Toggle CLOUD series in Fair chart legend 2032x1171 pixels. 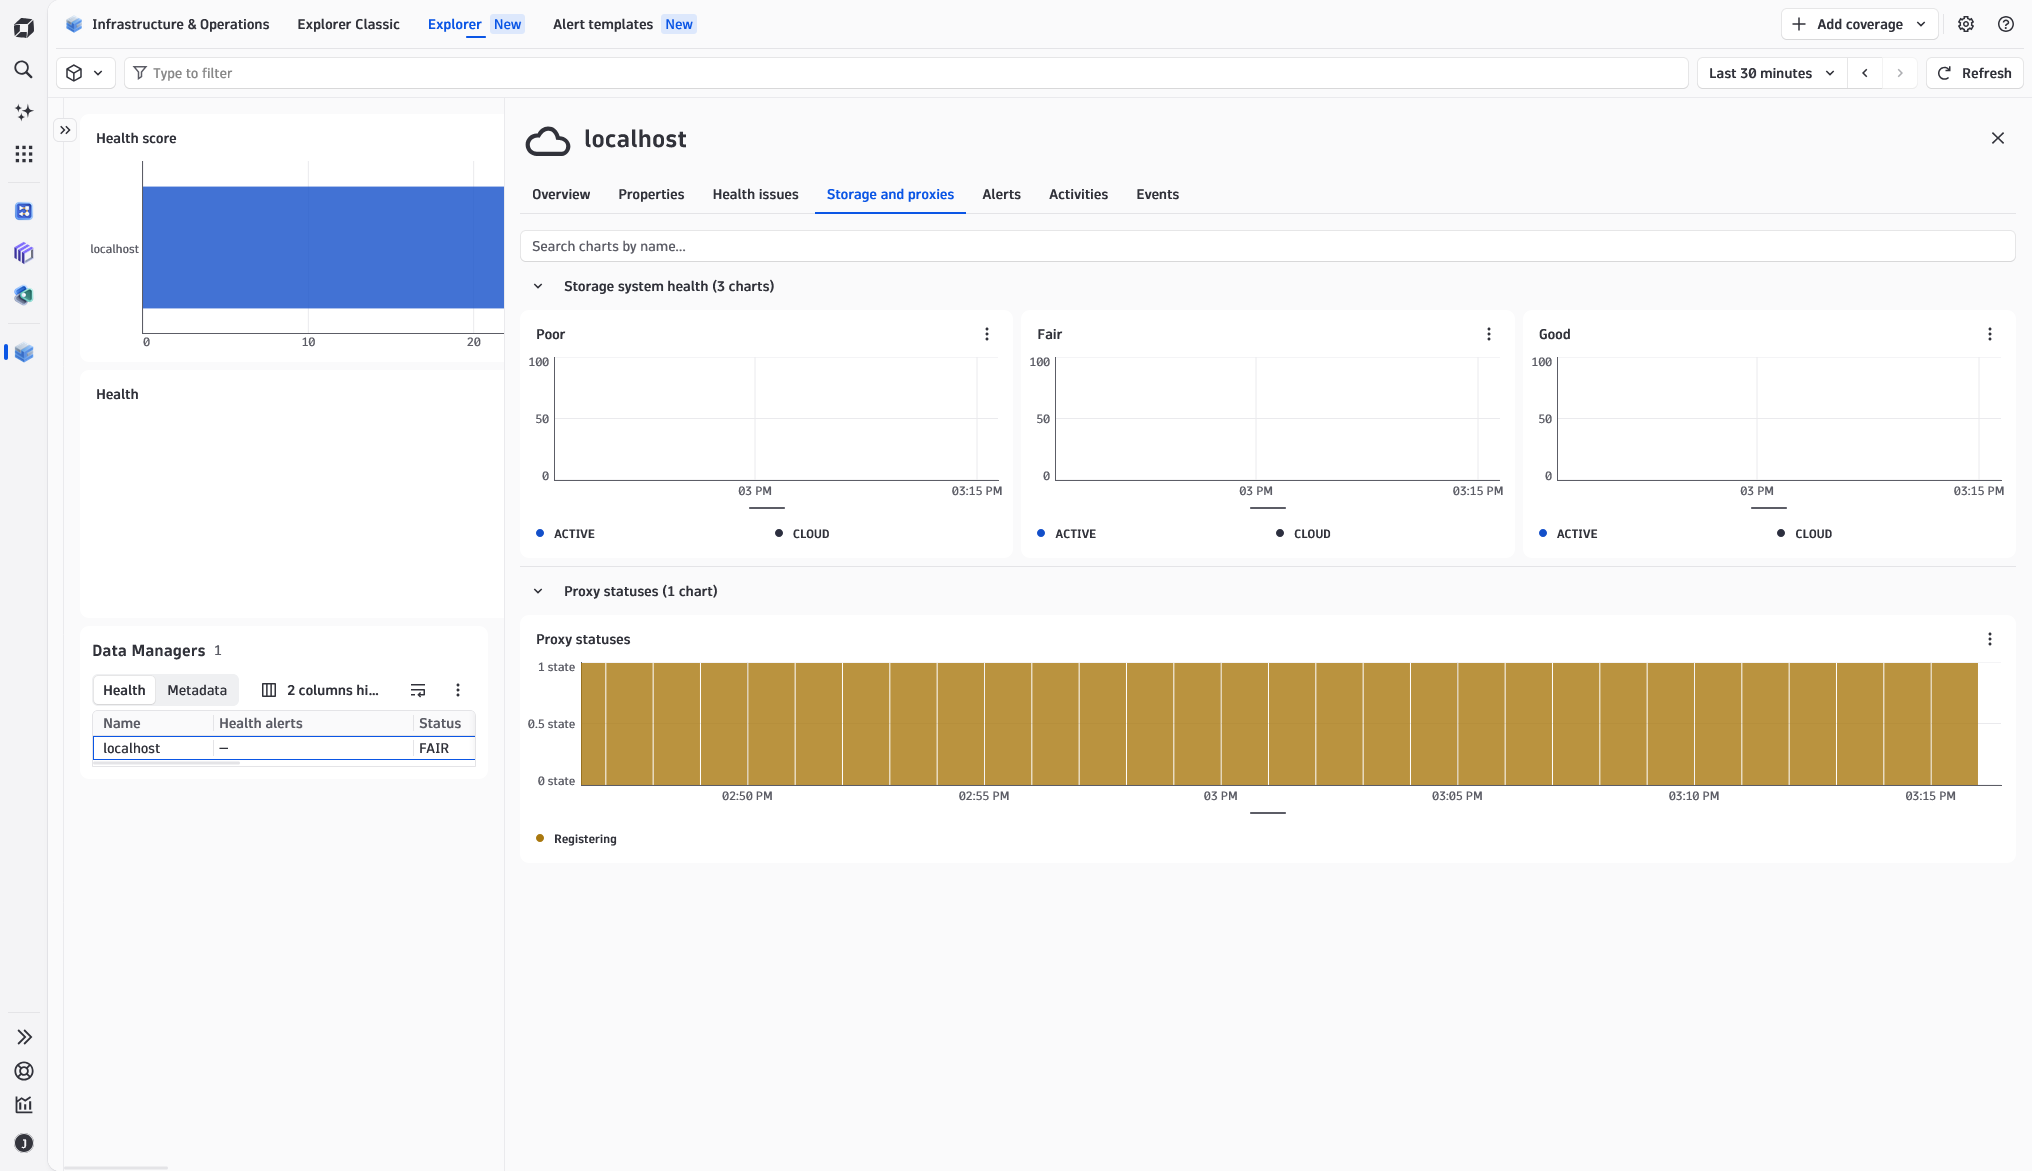[1303, 534]
